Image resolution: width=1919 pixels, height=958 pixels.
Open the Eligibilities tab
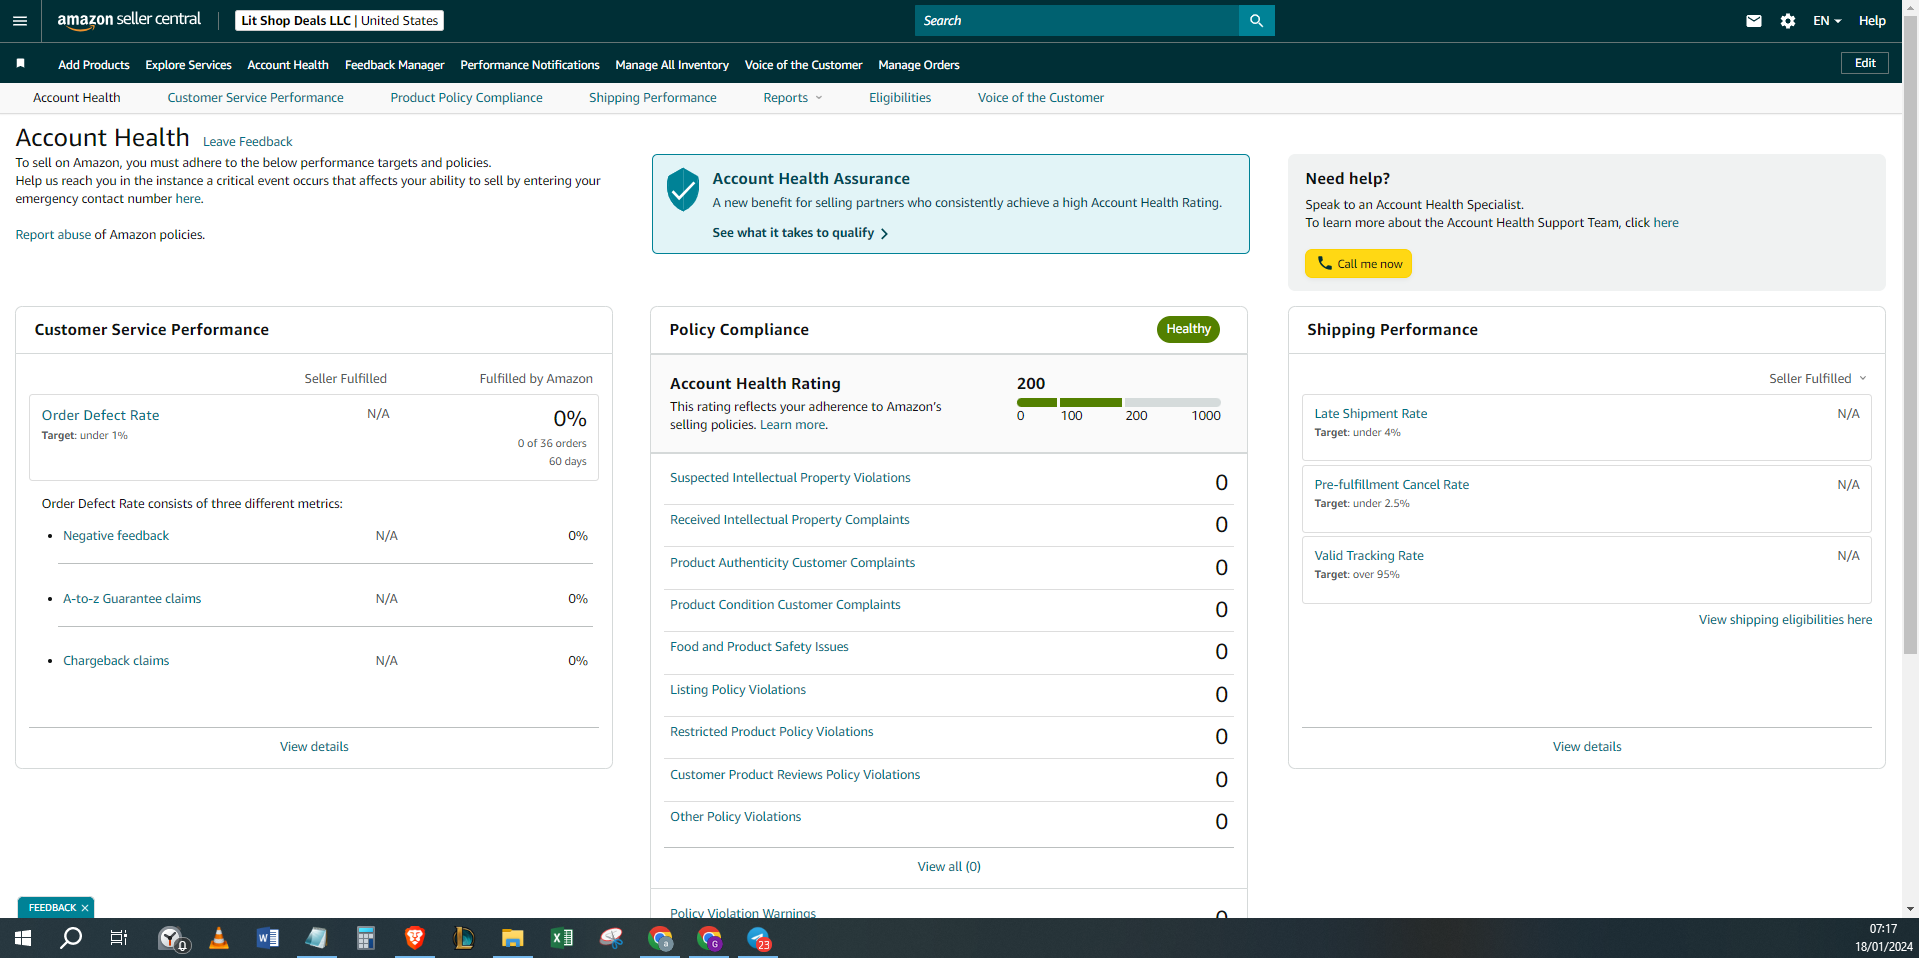tap(900, 98)
